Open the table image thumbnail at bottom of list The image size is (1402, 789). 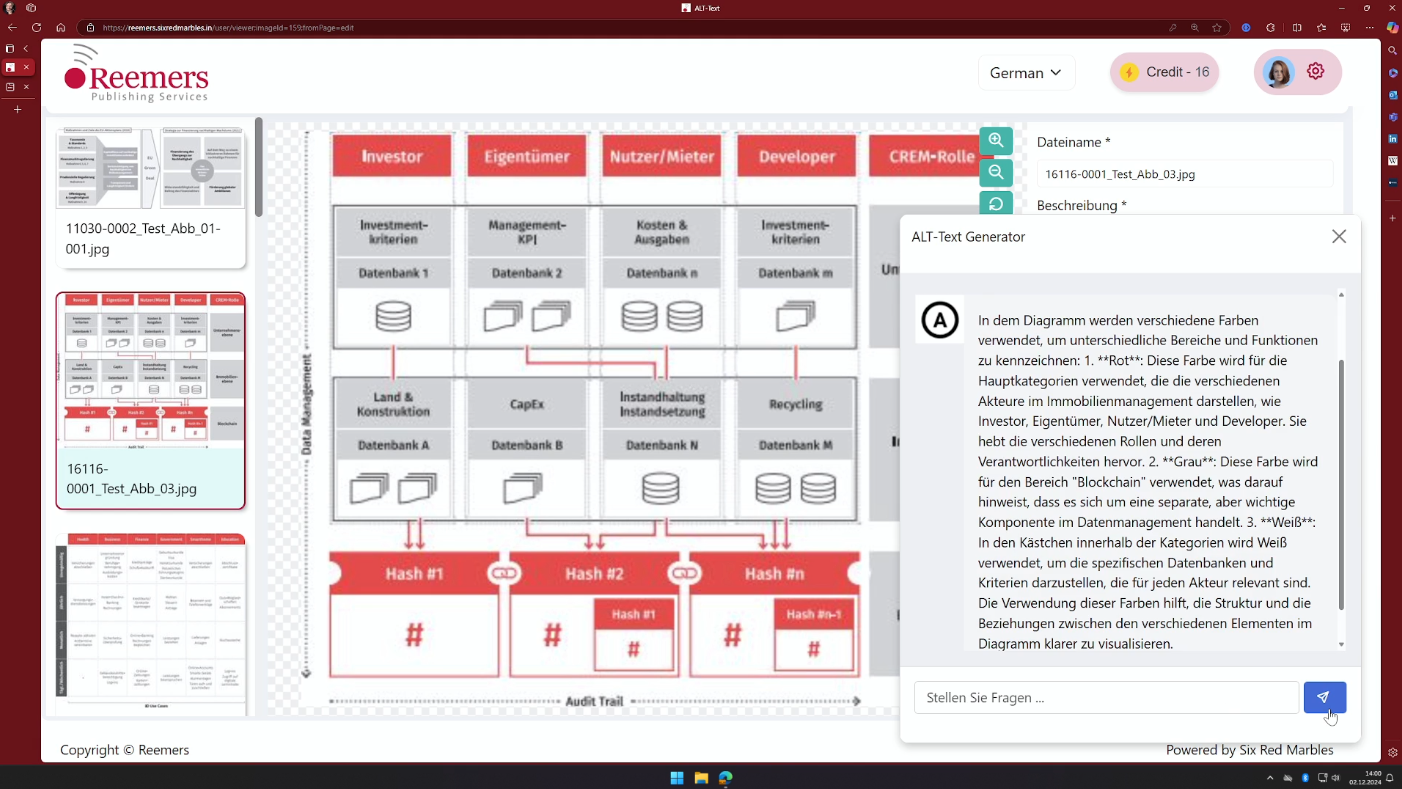(x=151, y=622)
